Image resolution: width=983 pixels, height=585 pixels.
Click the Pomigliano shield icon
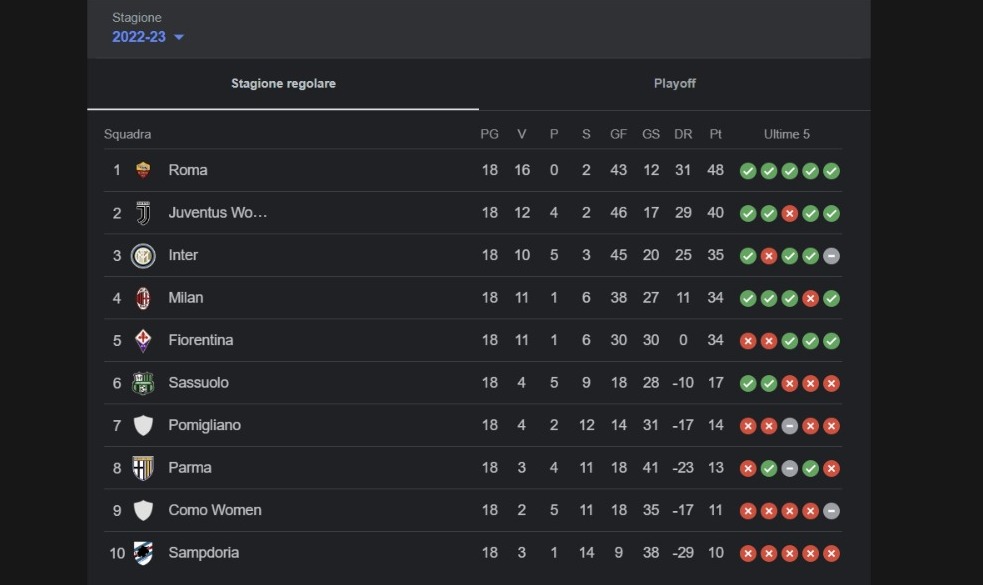point(143,425)
